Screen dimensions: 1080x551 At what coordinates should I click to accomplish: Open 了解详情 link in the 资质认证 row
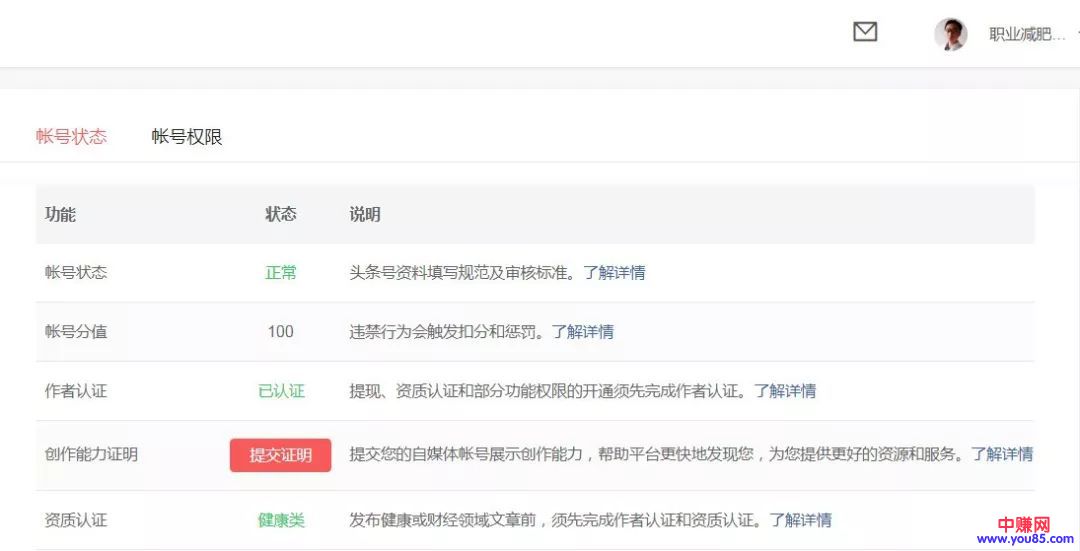click(800, 520)
